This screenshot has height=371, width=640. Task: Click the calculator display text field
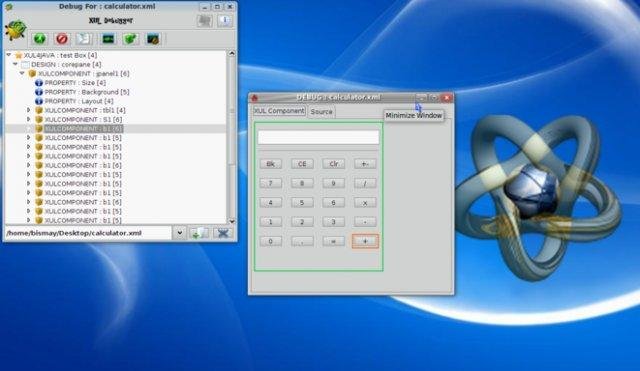coord(318,137)
